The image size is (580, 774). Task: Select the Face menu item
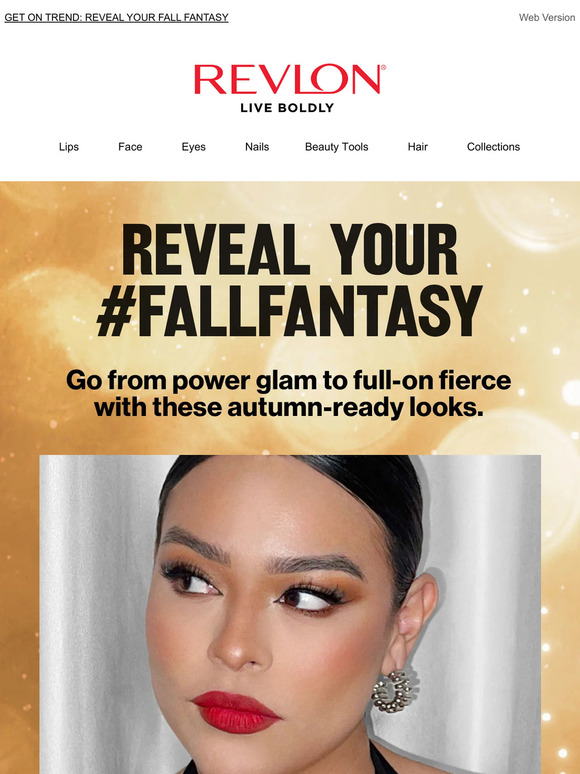[x=130, y=147]
